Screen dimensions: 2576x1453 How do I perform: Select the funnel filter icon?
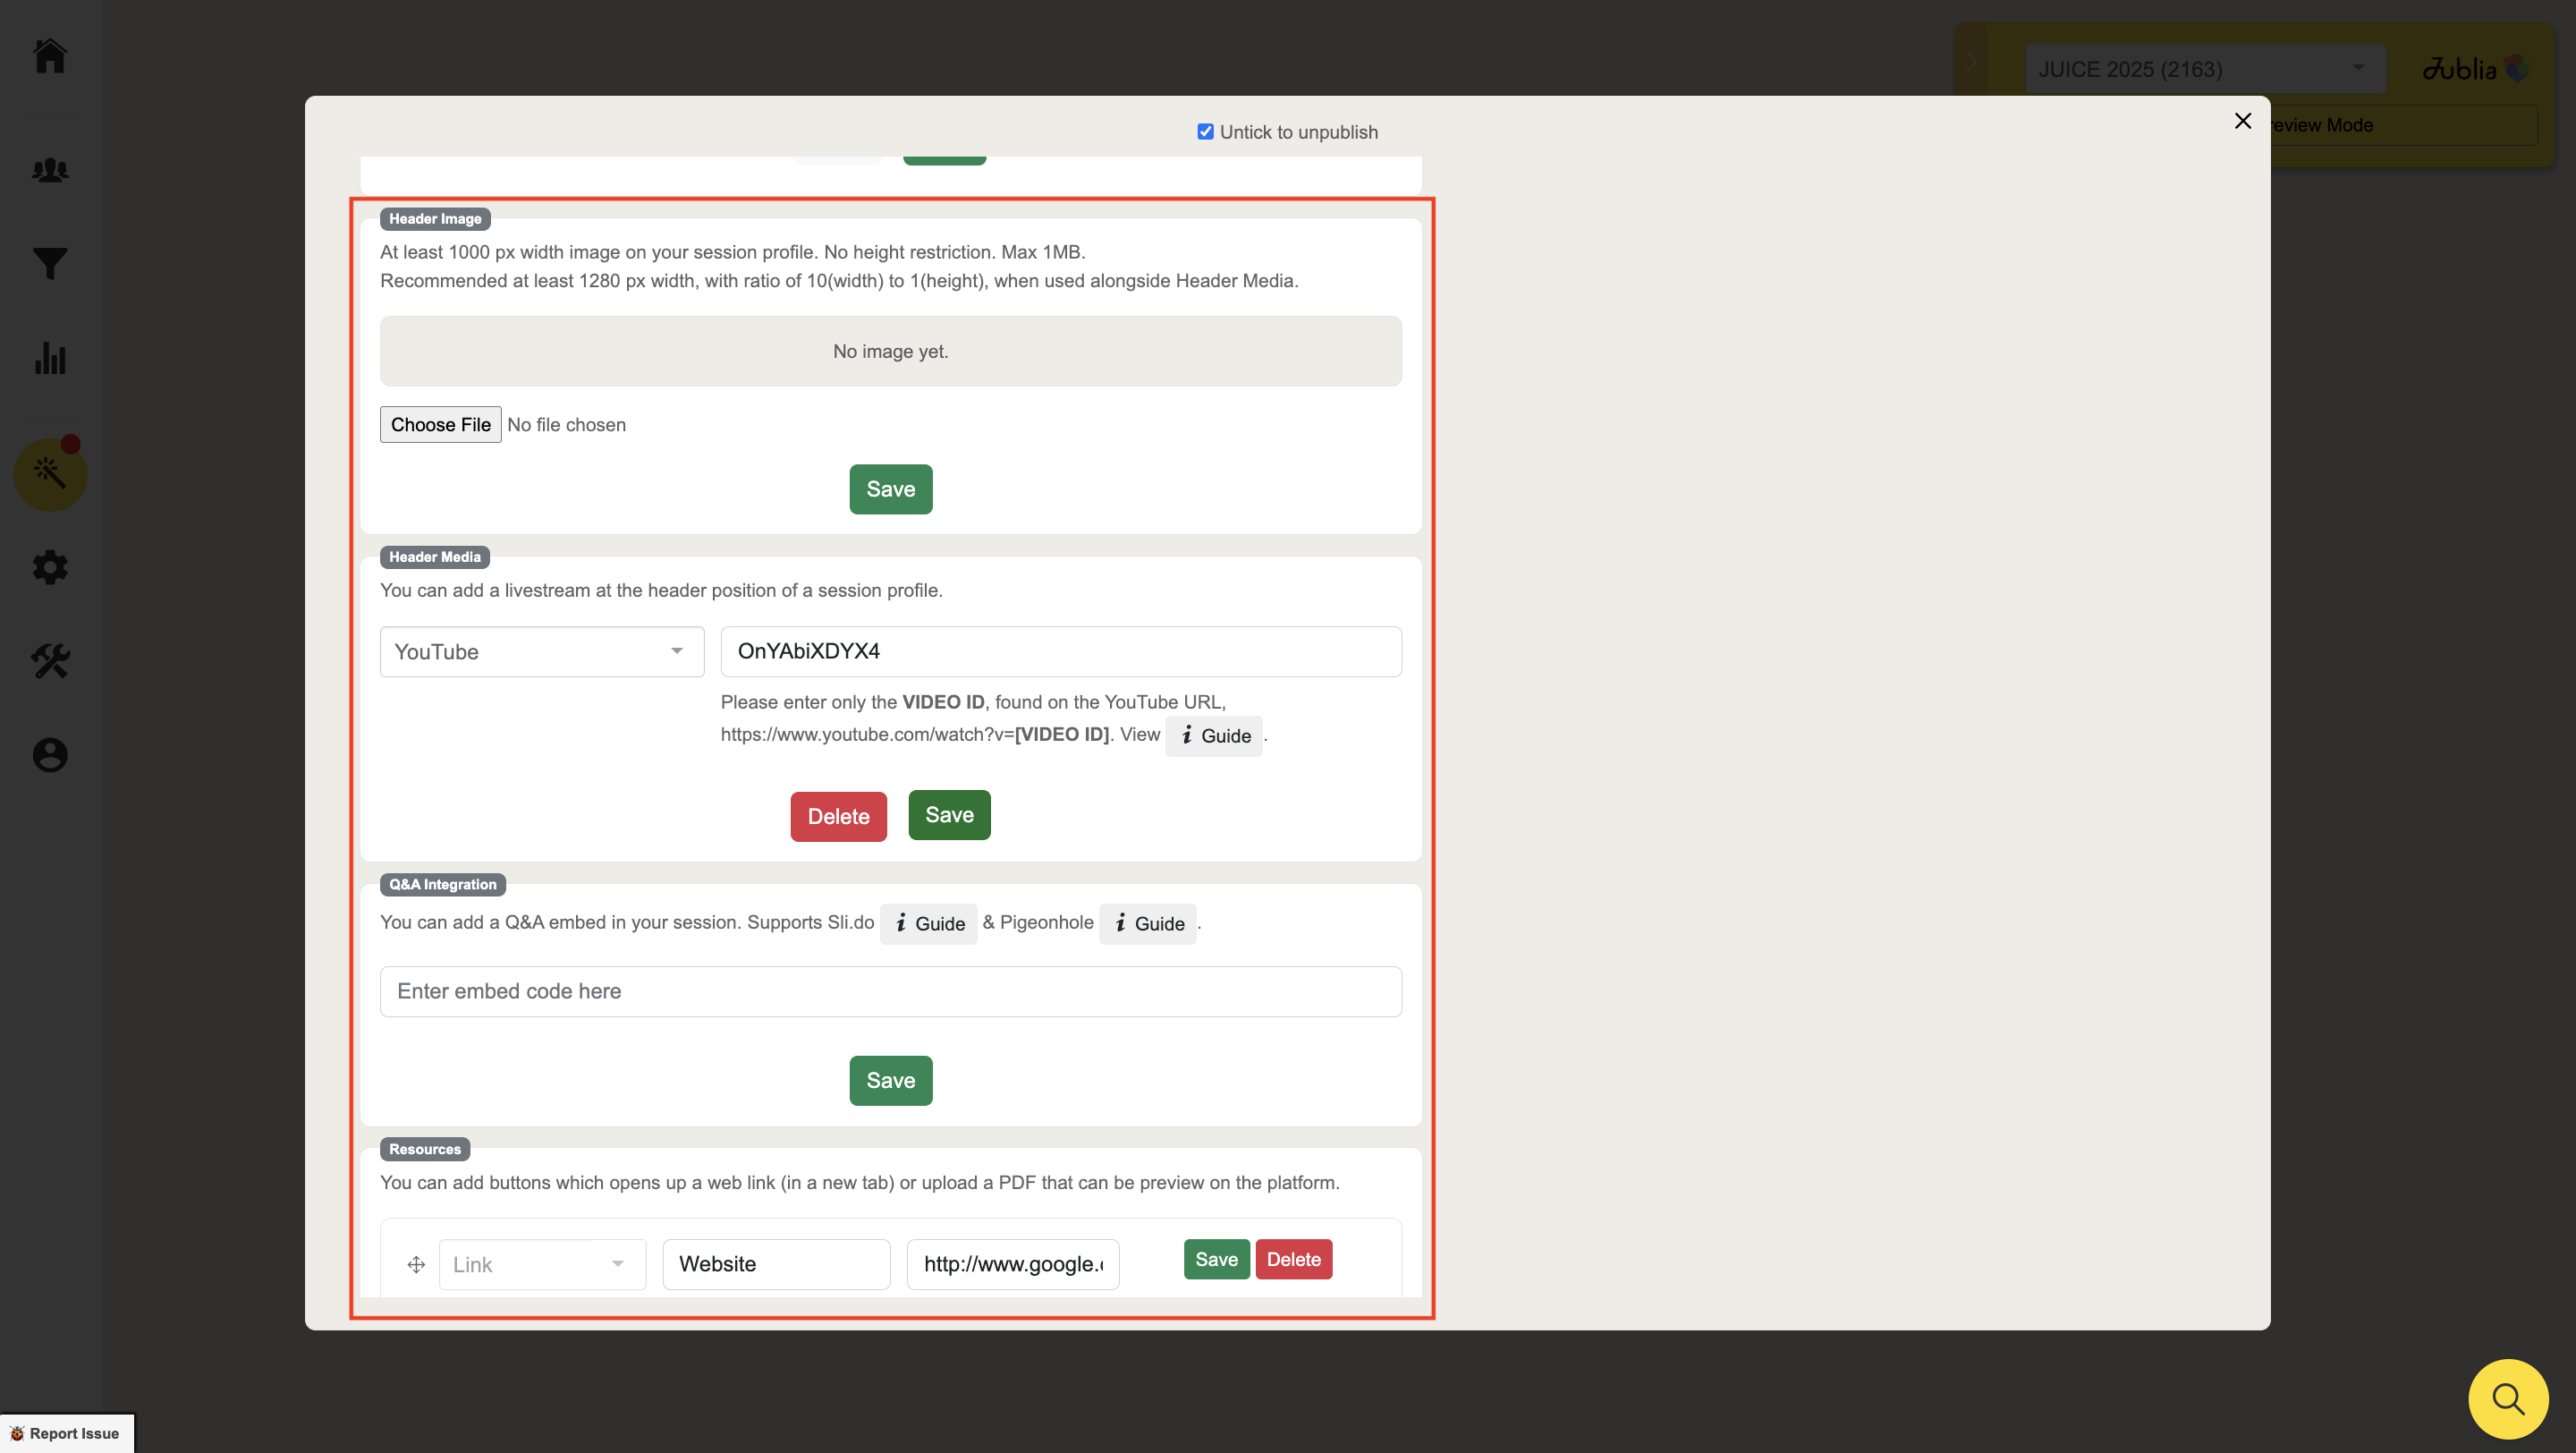click(50, 264)
